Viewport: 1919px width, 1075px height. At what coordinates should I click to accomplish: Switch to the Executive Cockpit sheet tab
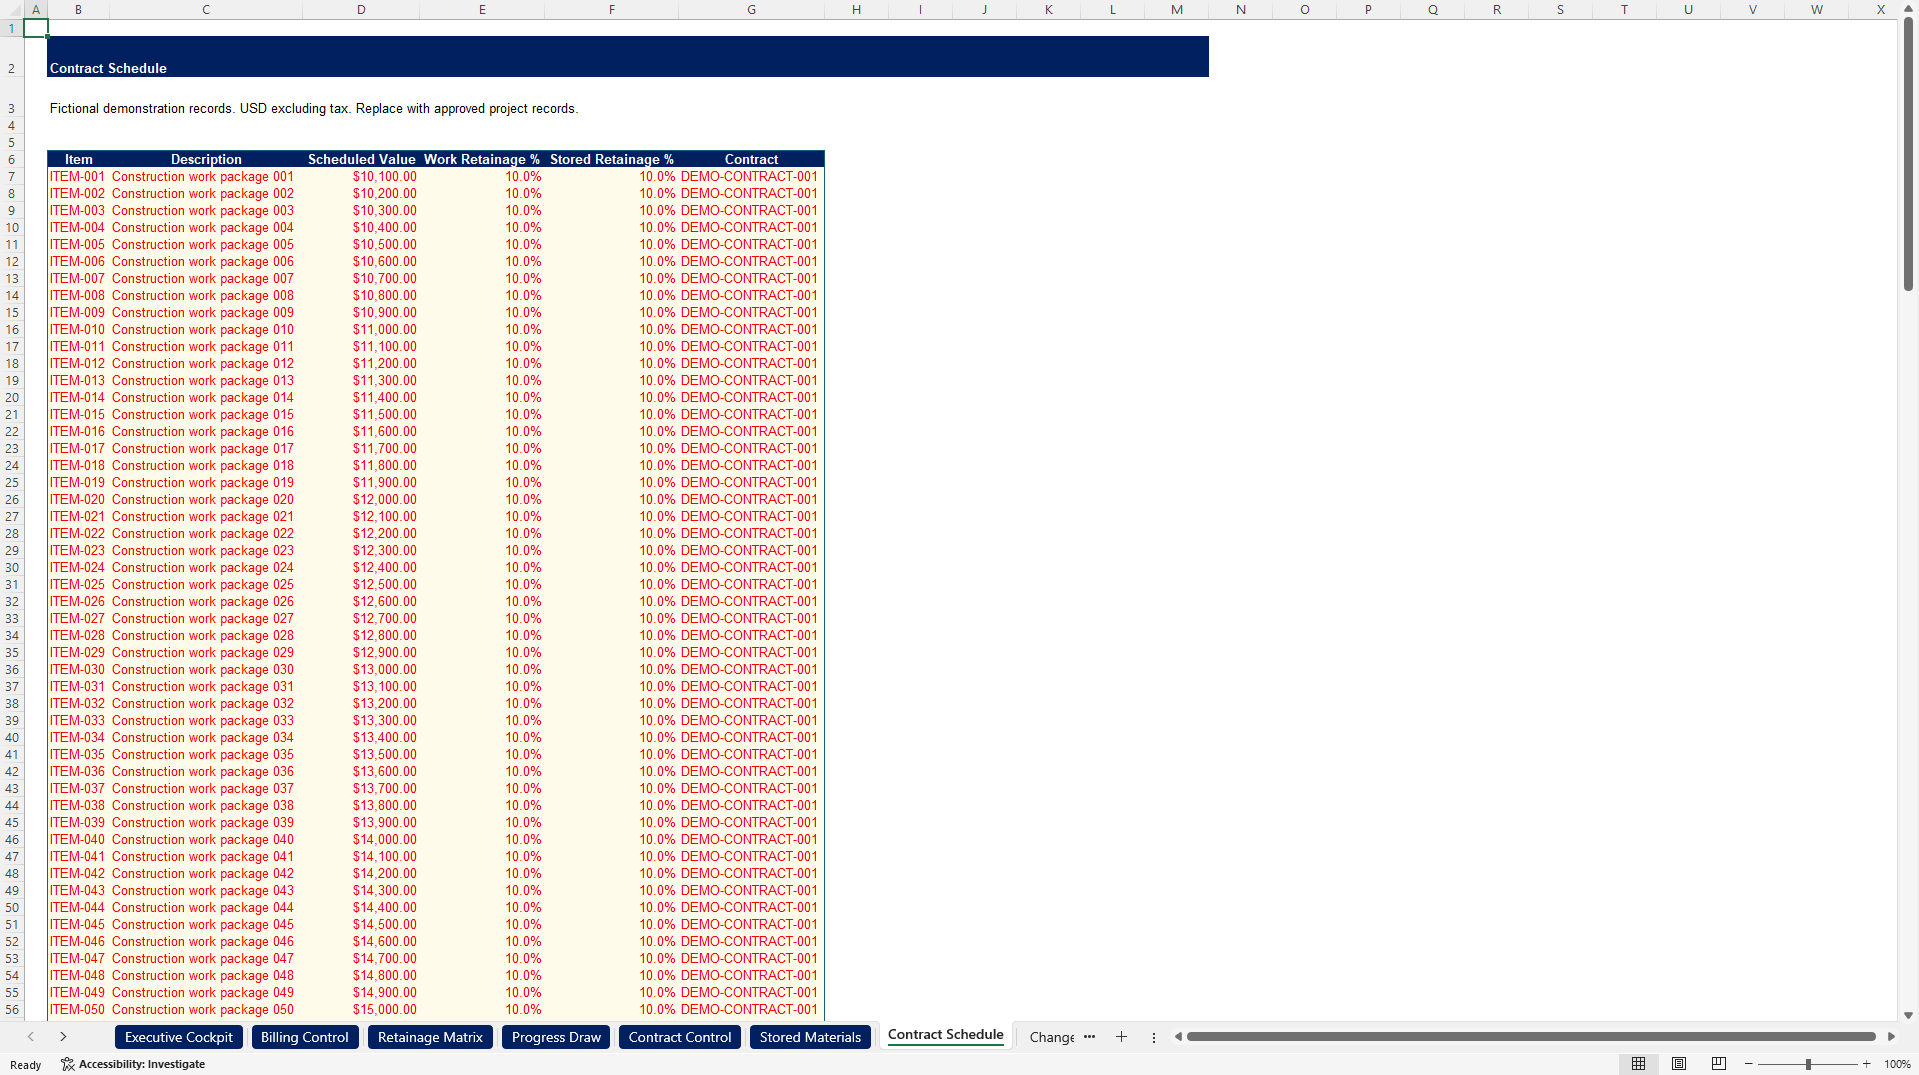click(x=179, y=1037)
